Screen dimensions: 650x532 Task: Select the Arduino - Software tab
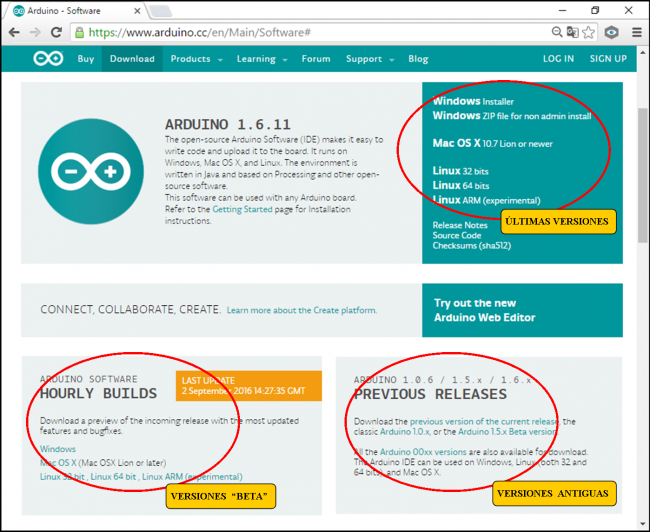pyautogui.click(x=75, y=11)
